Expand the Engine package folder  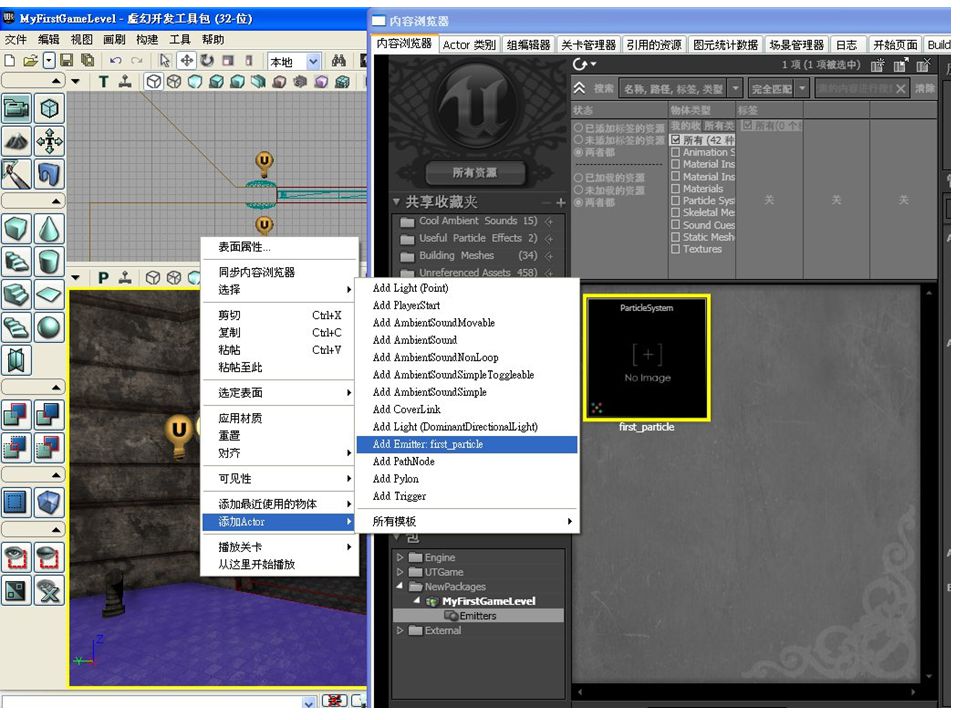[x=400, y=557]
